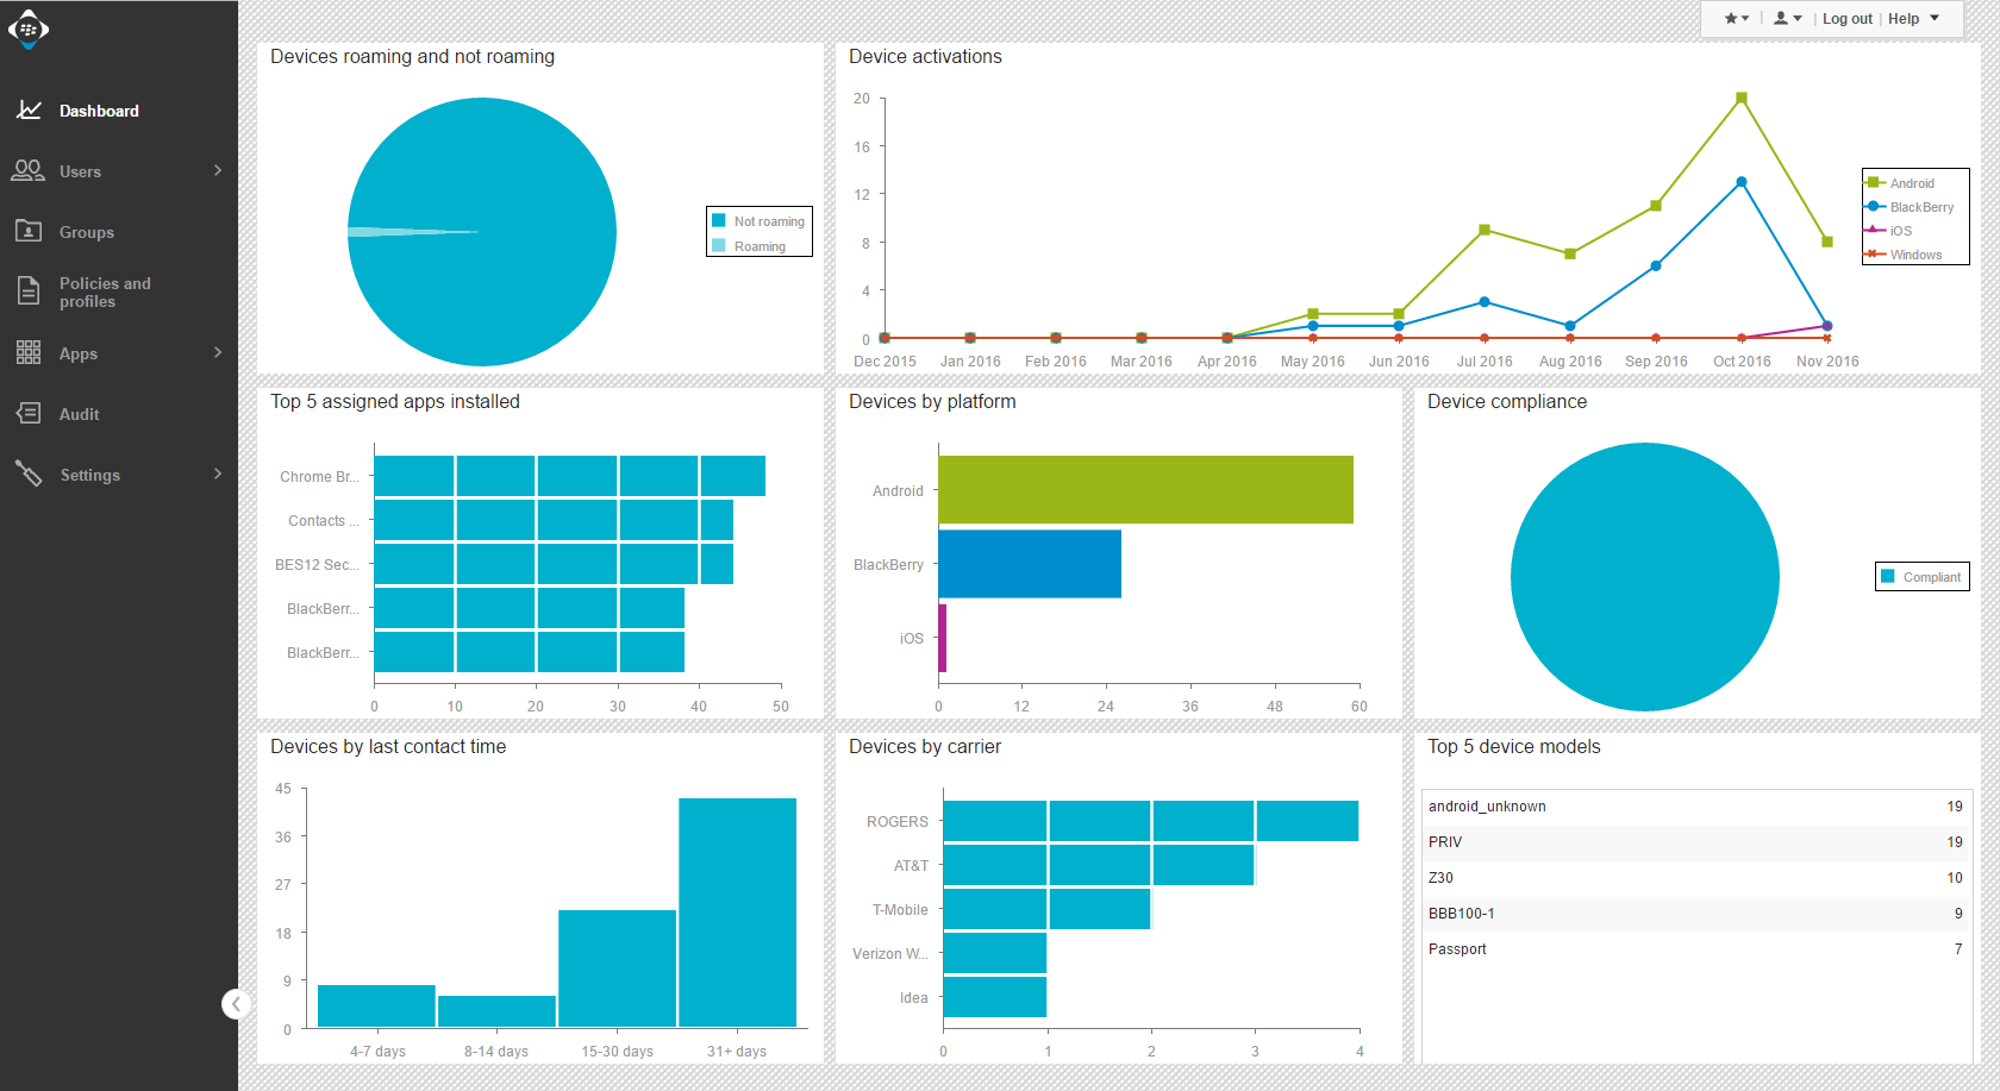The width and height of the screenshot is (2000, 1091).
Task: Open the user account dropdown at top right
Action: coord(1787,17)
